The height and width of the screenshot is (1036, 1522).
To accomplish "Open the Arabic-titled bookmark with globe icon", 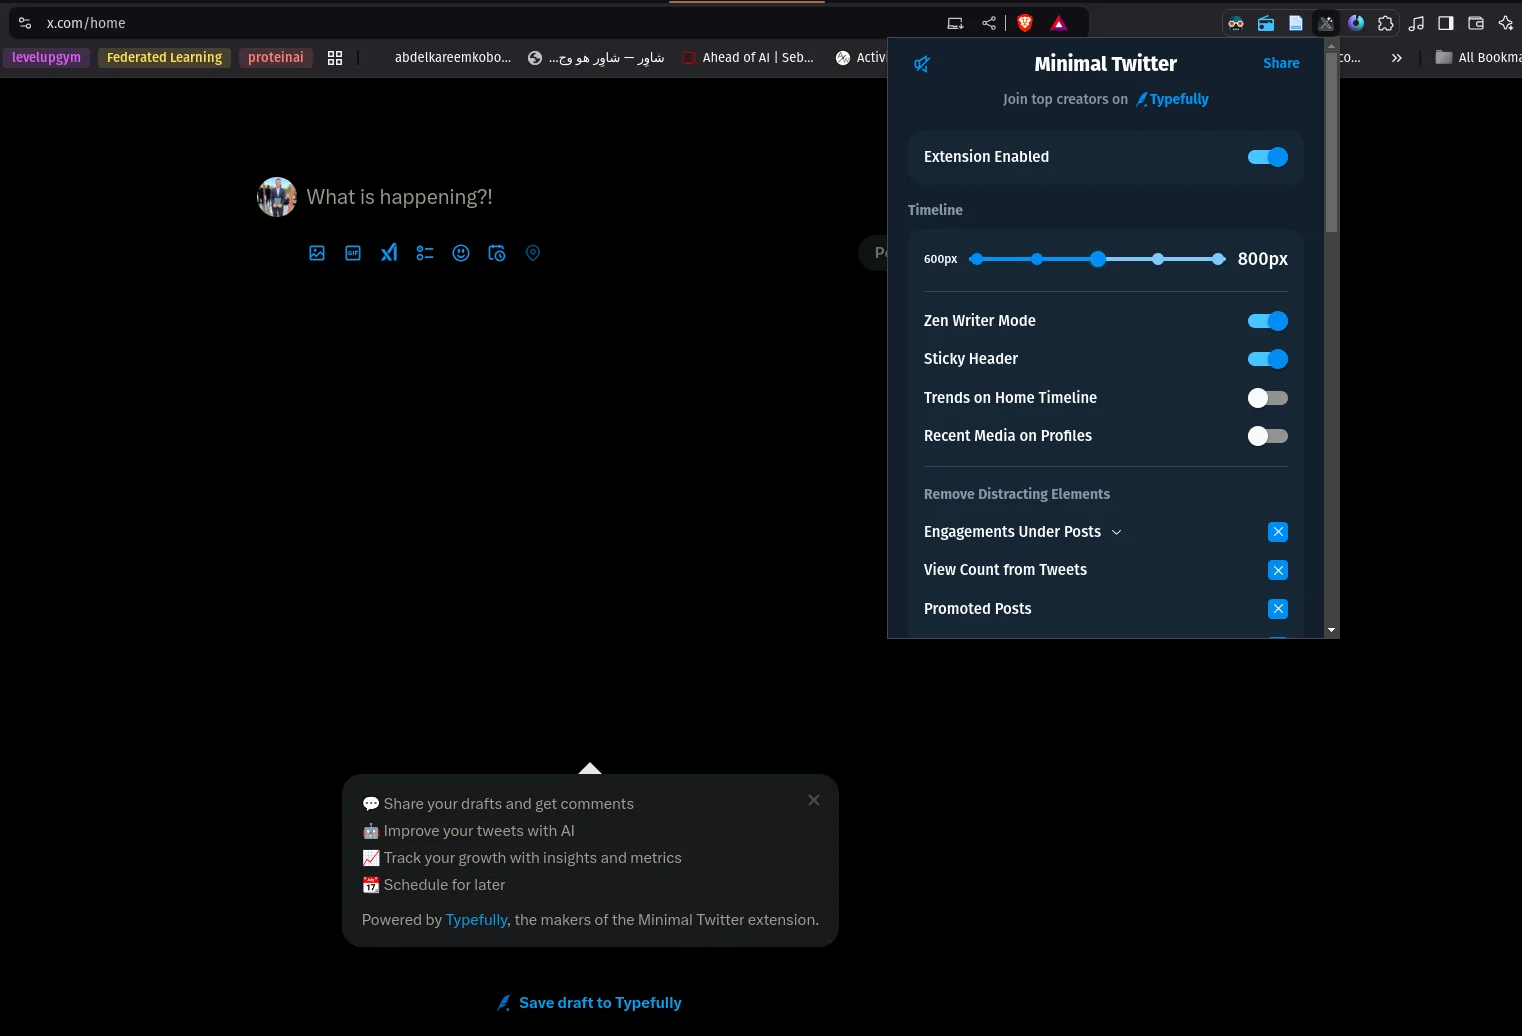I will 596,58.
